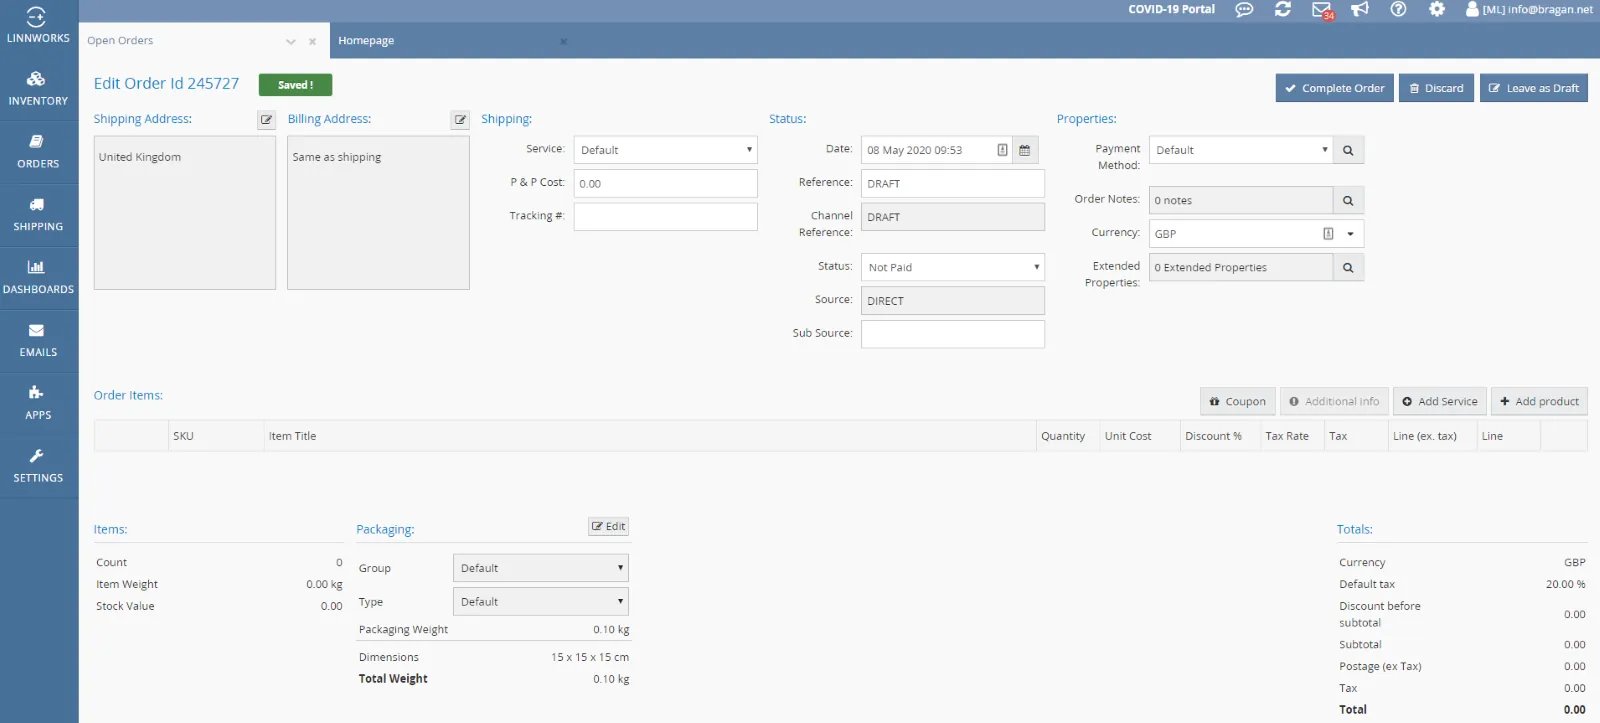Open the Packaging Type dropdown
This screenshot has height=723, width=1600.
click(541, 601)
